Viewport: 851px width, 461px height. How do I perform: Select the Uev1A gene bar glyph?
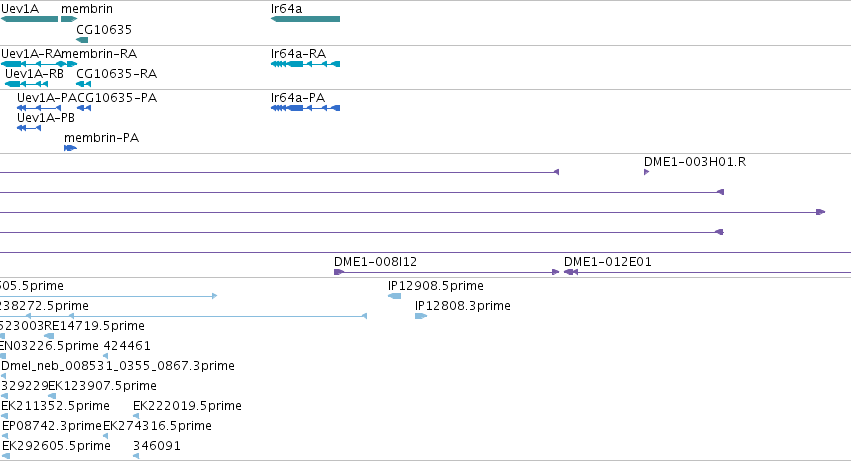click(x=29, y=19)
